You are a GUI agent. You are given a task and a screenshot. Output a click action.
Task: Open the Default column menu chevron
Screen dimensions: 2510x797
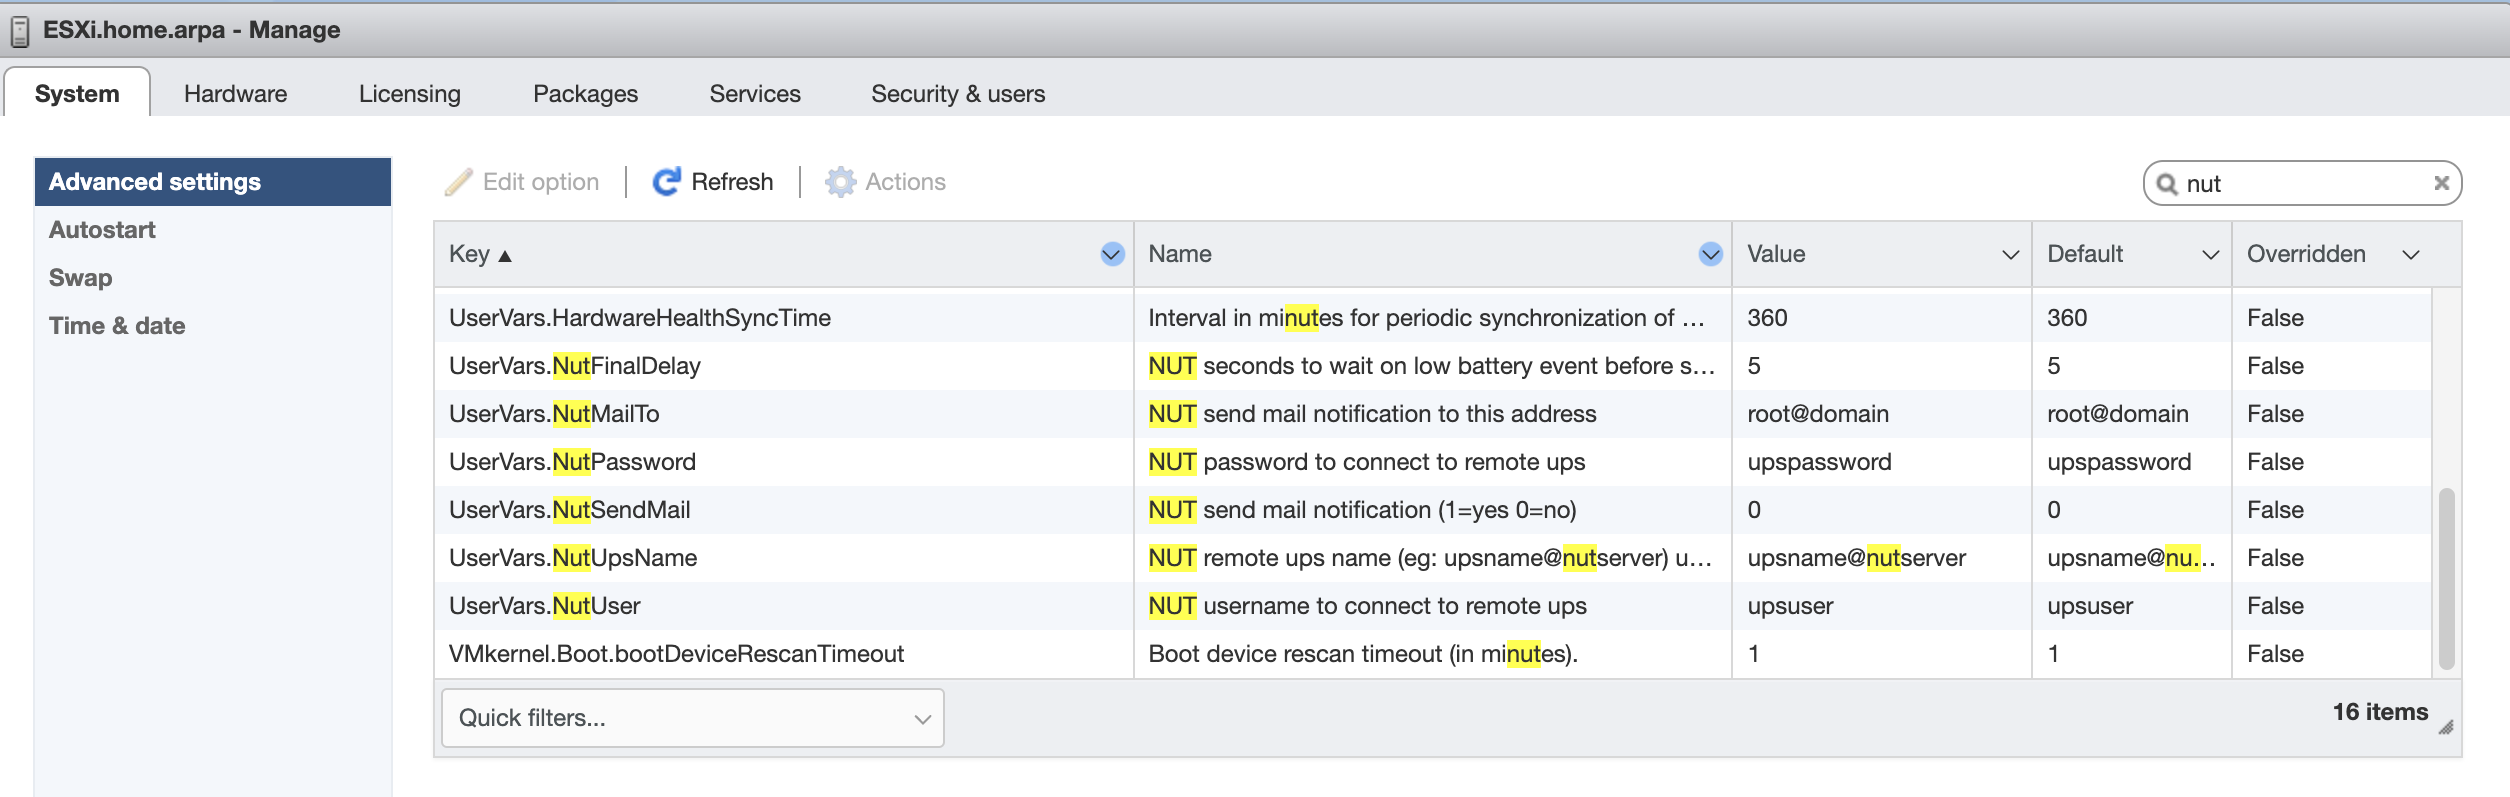click(x=2211, y=255)
